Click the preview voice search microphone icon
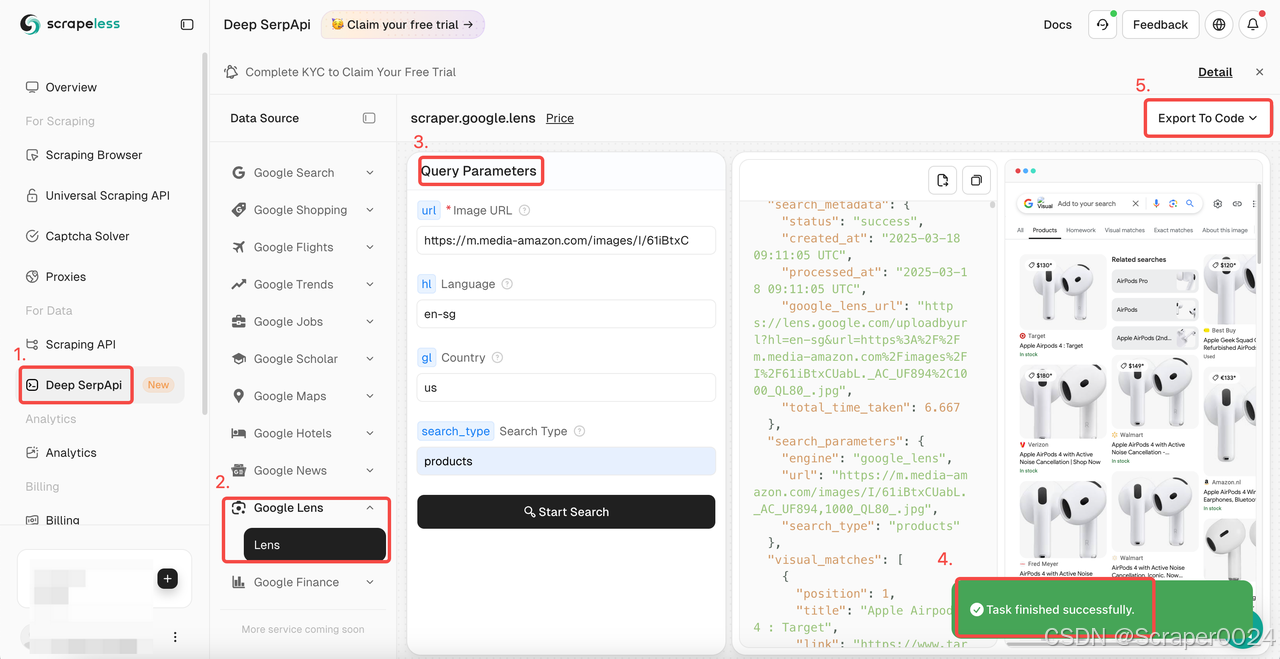Screen dimensions: 1280x659 click(x=1157, y=203)
